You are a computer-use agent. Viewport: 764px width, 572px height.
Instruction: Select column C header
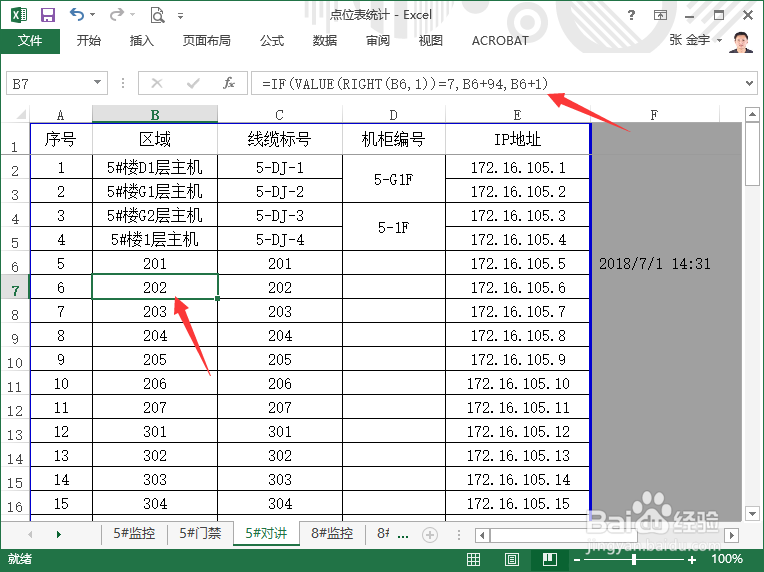[280, 115]
